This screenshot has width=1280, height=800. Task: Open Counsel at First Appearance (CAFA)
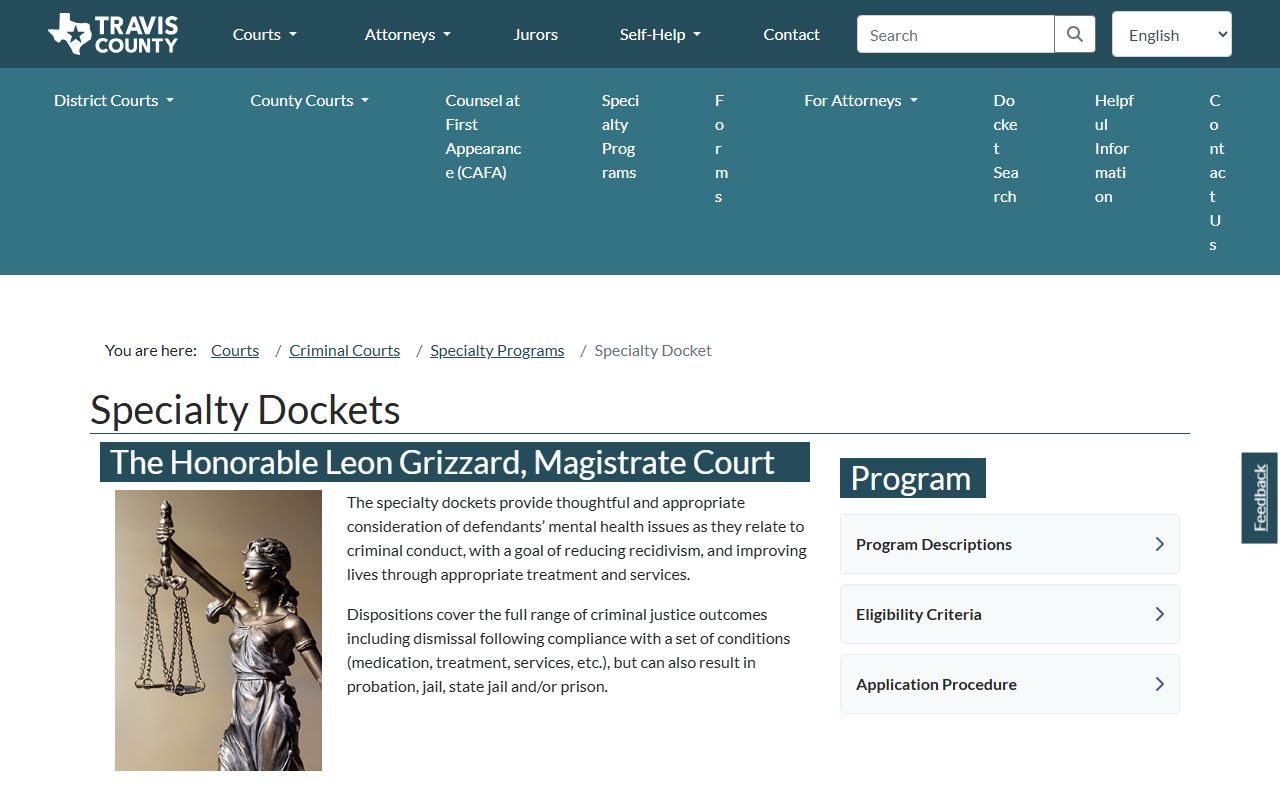tap(484, 136)
